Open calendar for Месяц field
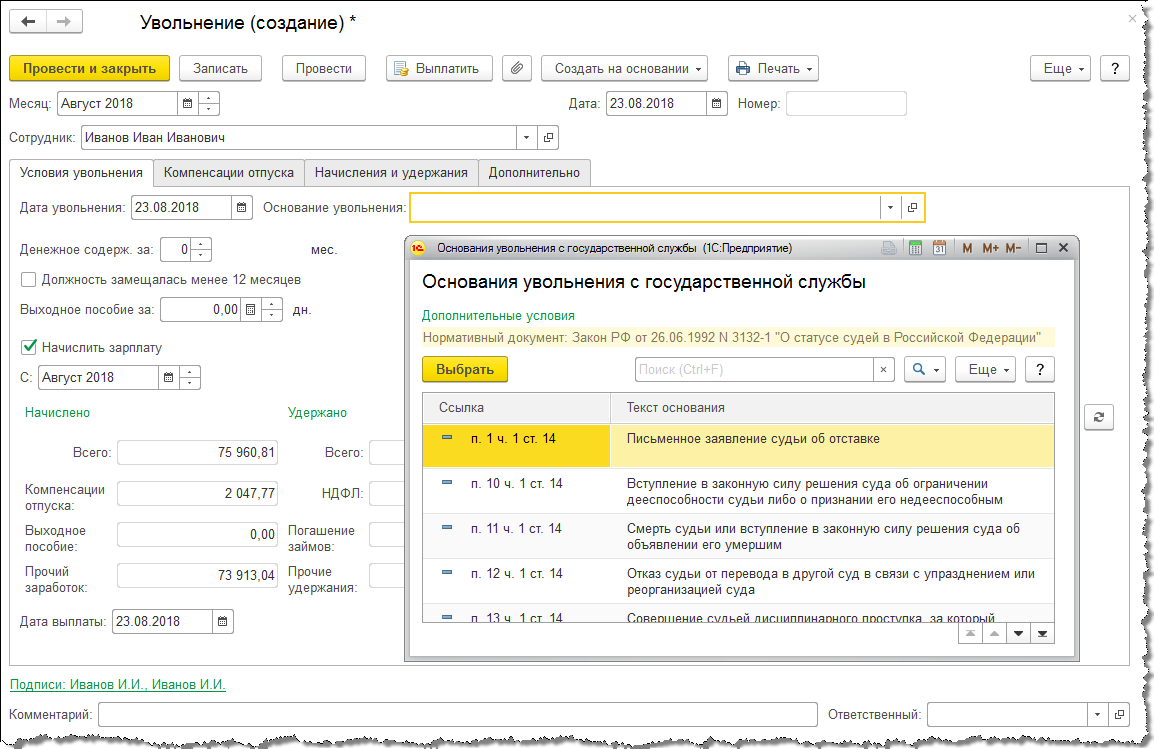The width and height of the screenshot is (1154, 749). click(x=188, y=104)
